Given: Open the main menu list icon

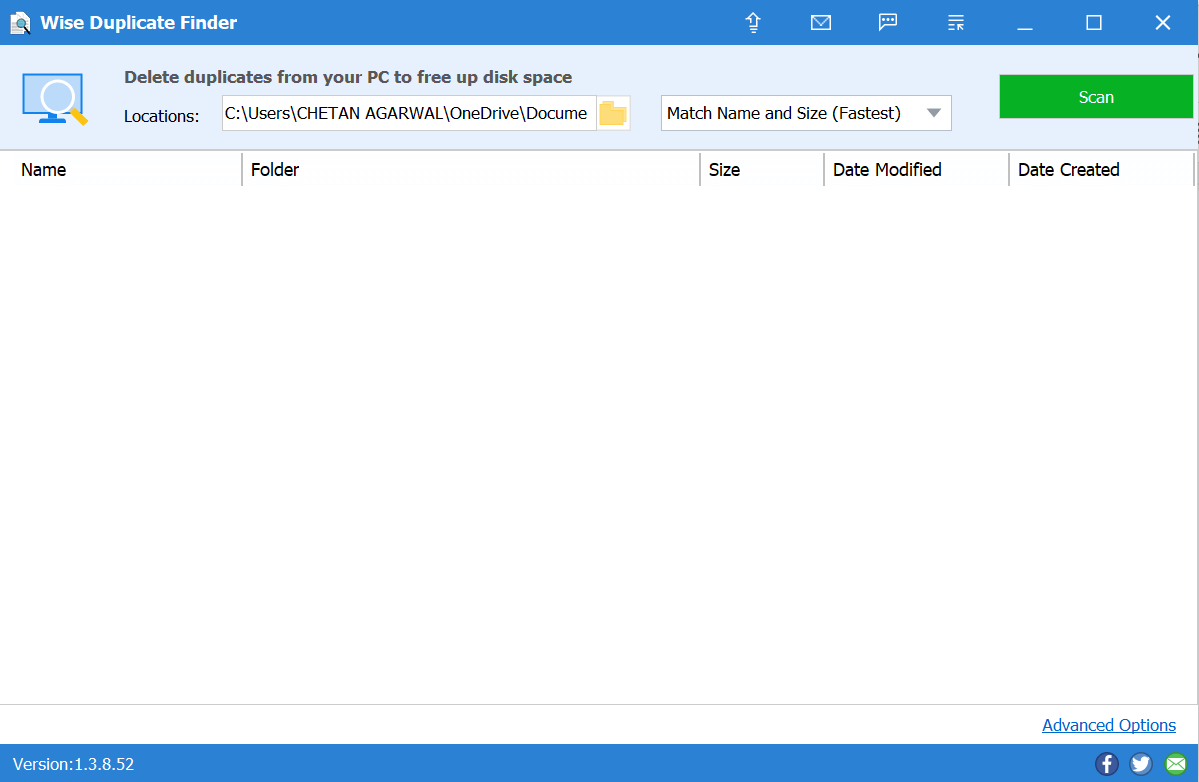Looking at the screenshot, I should 955,22.
